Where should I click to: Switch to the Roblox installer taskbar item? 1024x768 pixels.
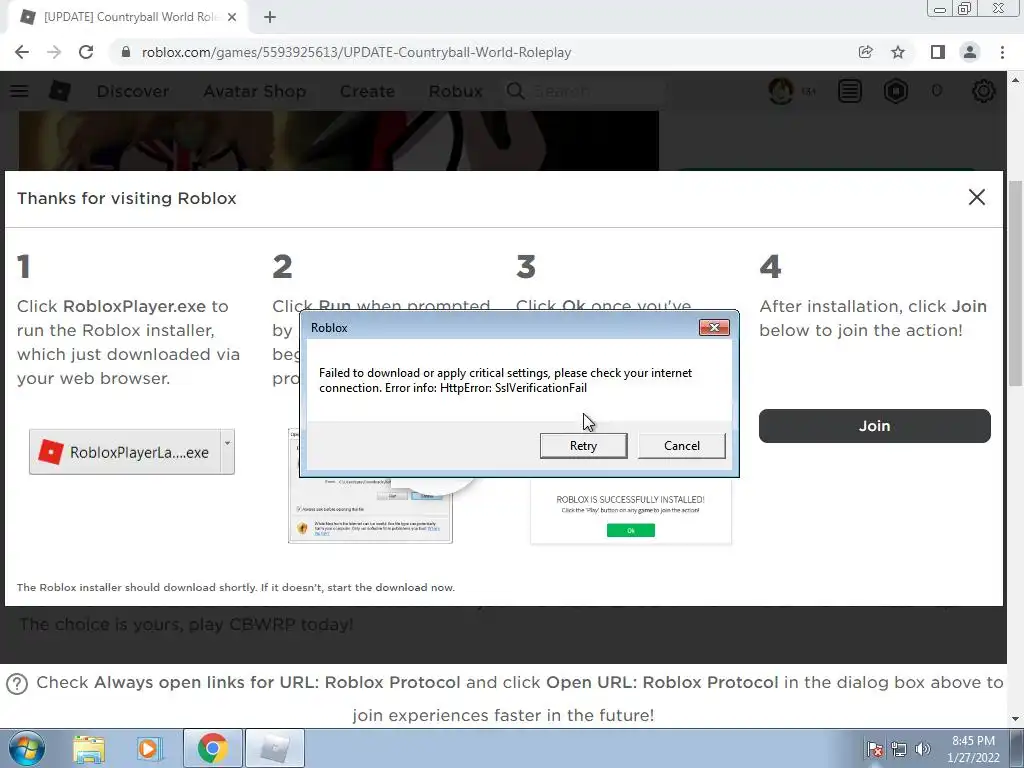(x=275, y=748)
